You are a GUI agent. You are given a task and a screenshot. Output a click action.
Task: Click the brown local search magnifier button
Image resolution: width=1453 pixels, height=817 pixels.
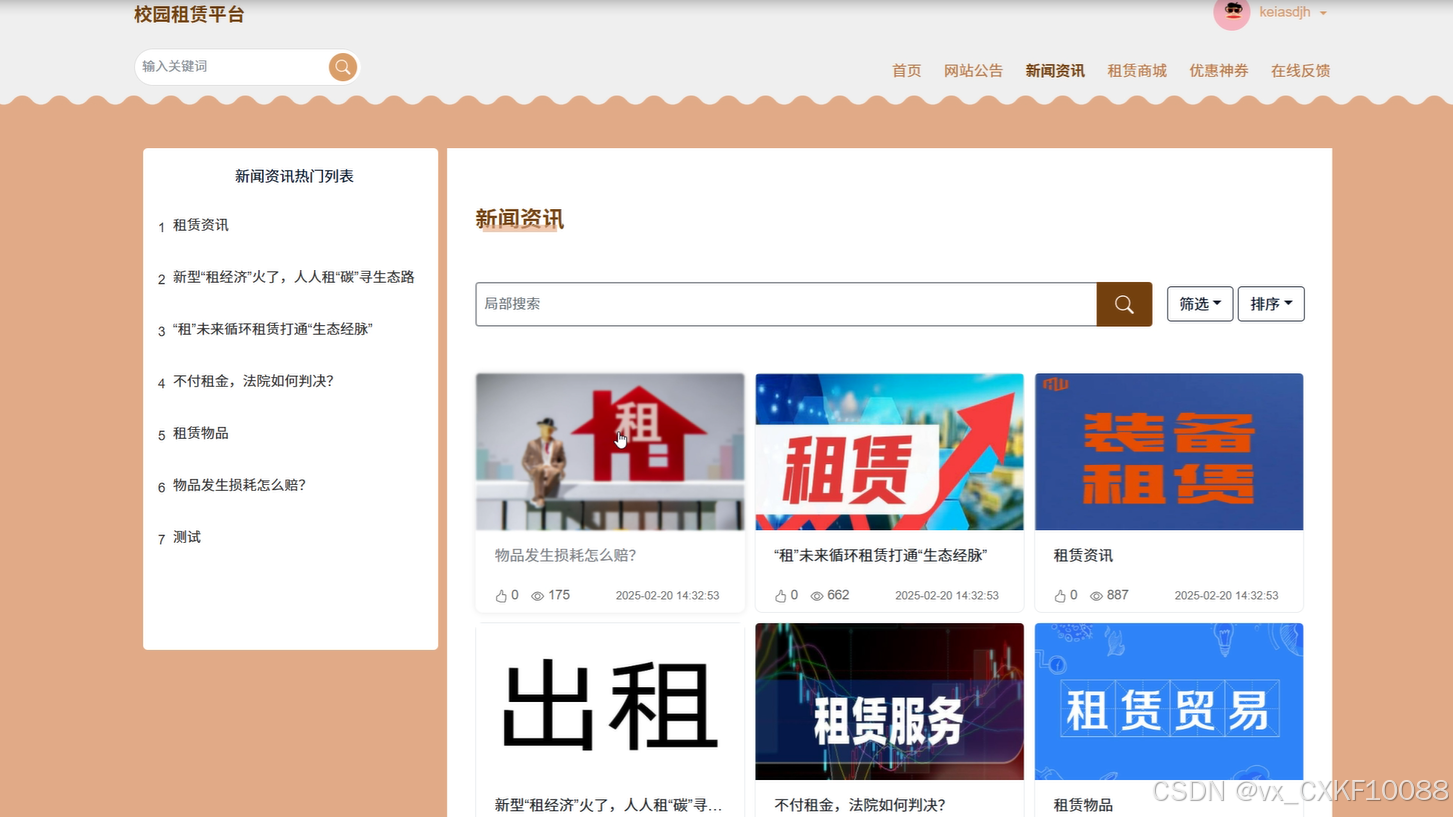(x=1124, y=304)
